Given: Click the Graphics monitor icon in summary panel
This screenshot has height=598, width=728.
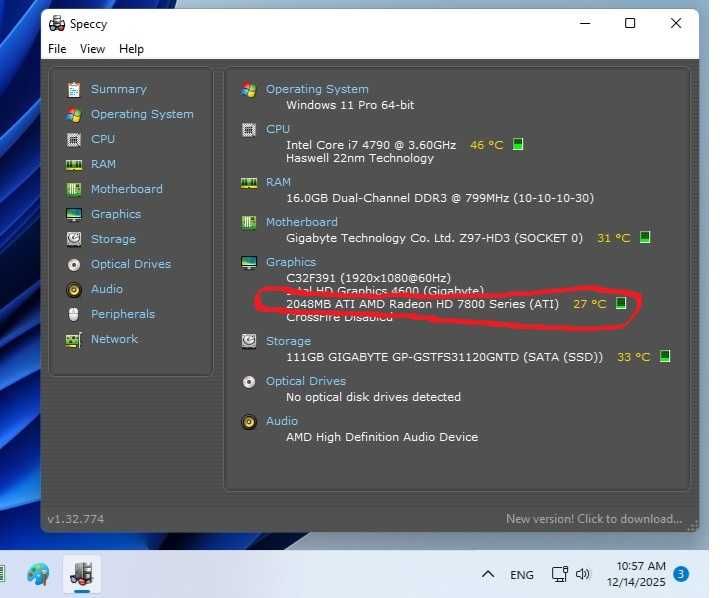Looking at the screenshot, I should [x=249, y=263].
